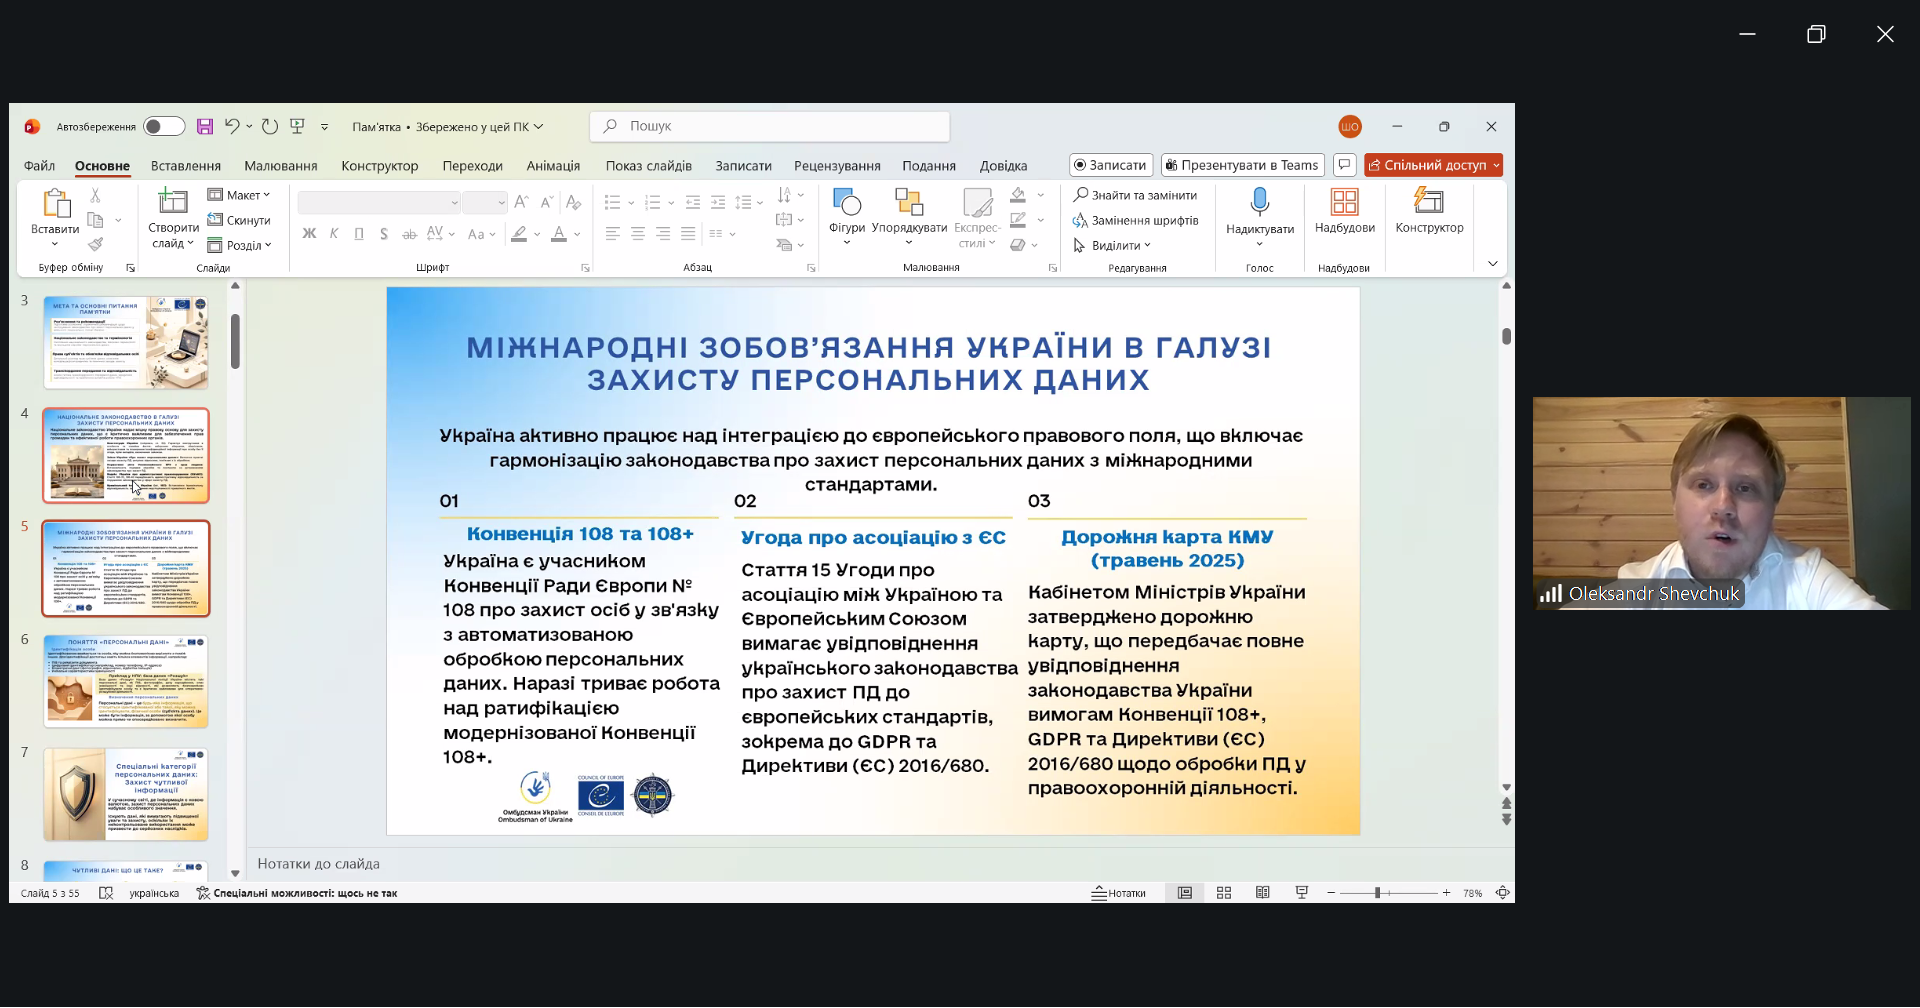Collapse the ribbon with the chevron
This screenshot has height=1008, width=1920.
tap(1493, 264)
